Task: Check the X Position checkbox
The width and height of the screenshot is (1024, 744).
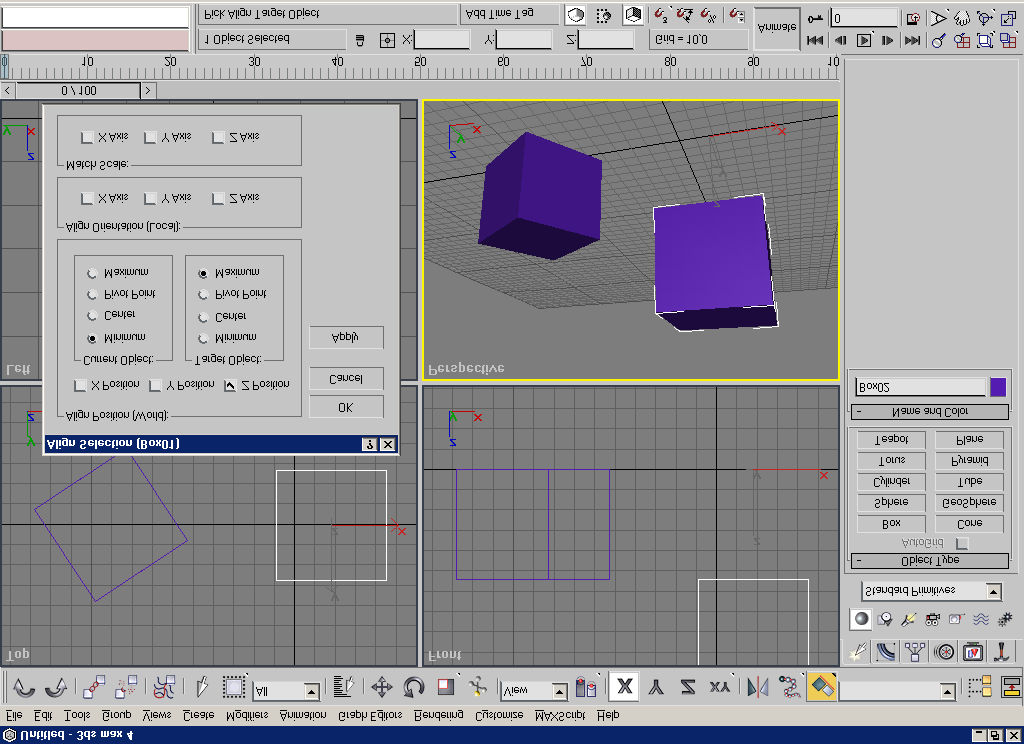Action: 80,386
